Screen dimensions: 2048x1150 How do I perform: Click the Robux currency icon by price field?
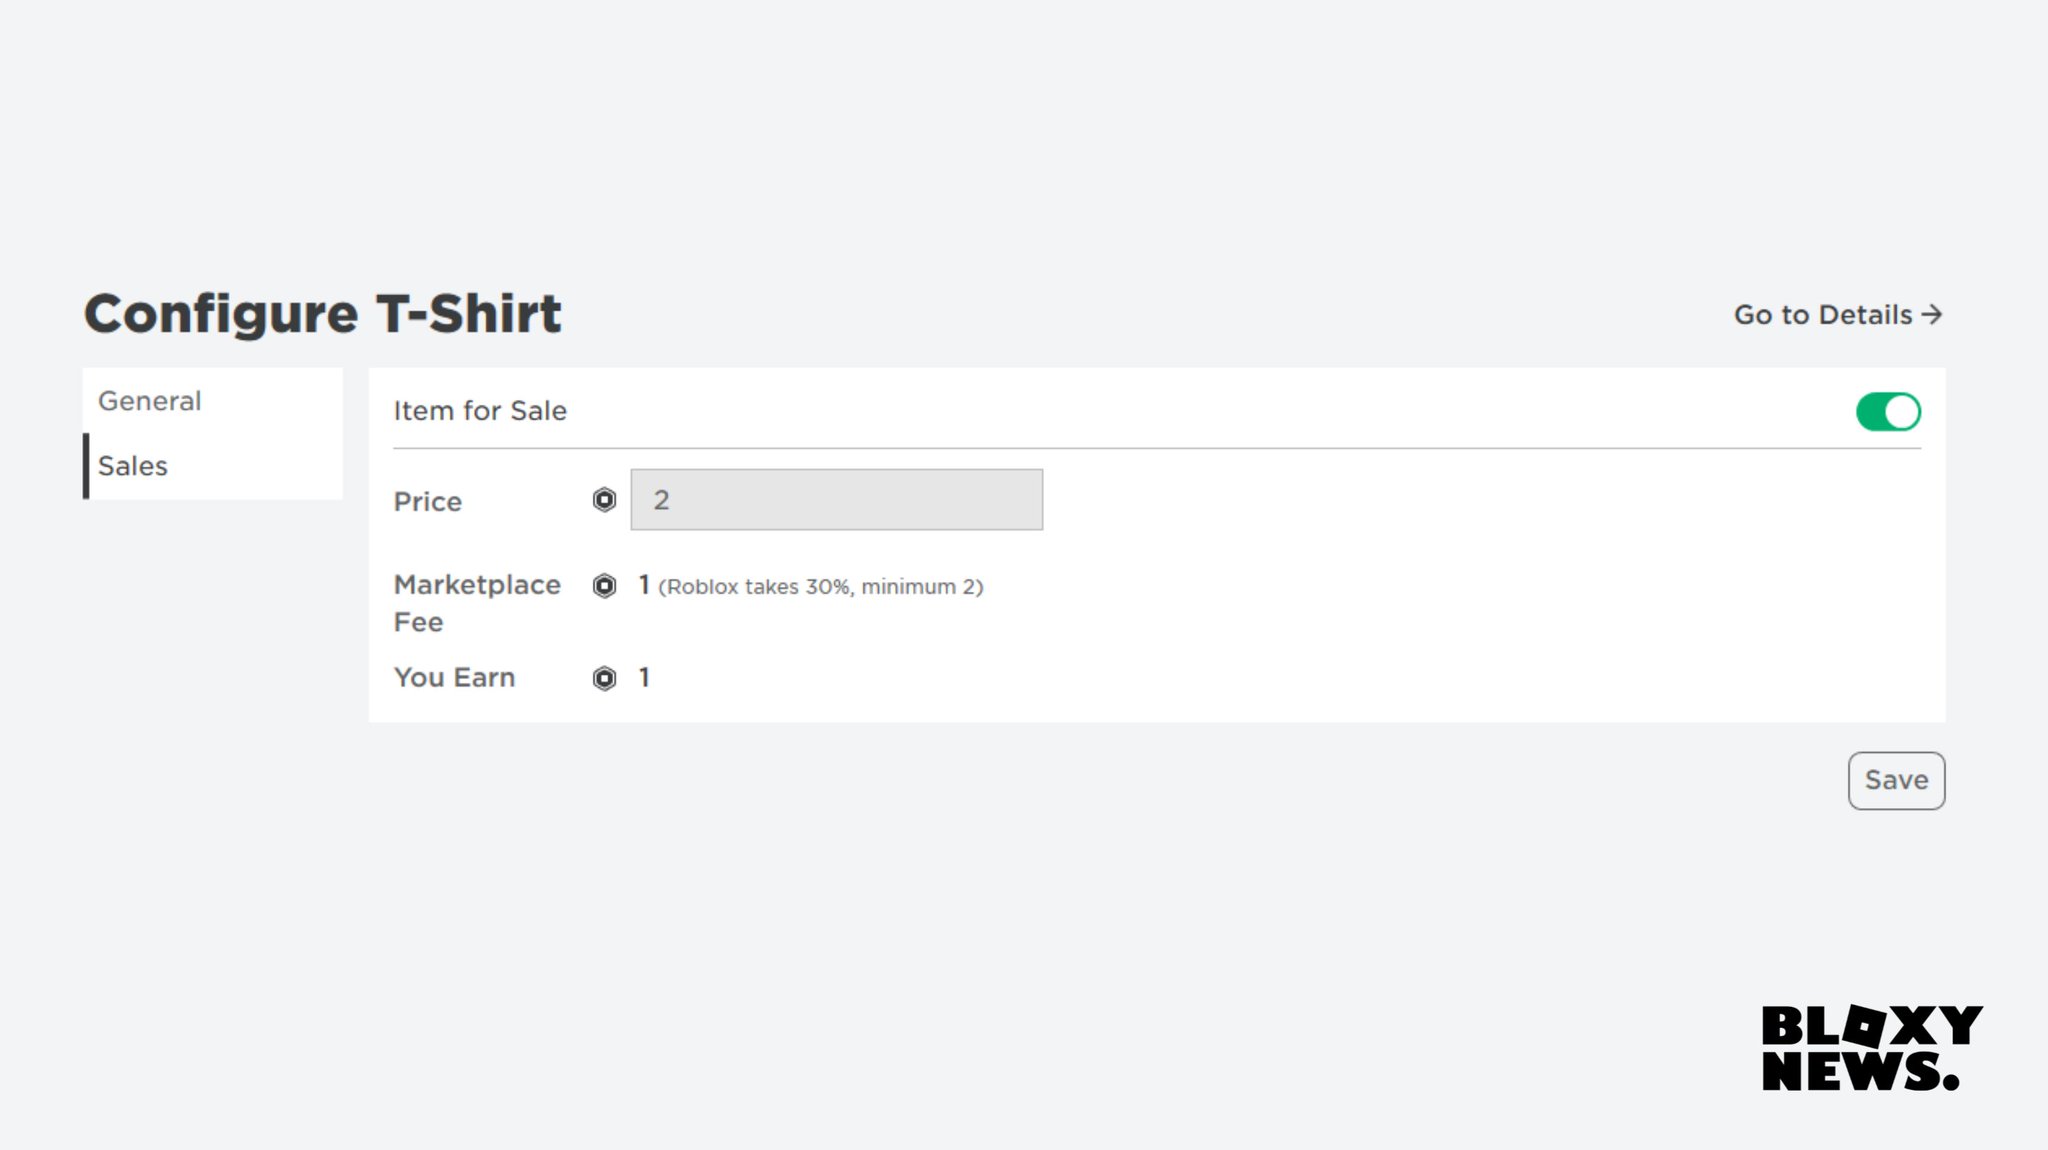(x=605, y=500)
